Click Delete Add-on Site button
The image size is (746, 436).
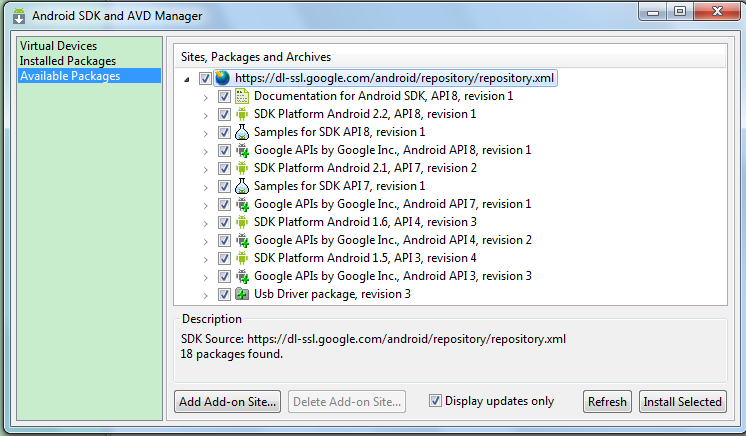tap(347, 402)
